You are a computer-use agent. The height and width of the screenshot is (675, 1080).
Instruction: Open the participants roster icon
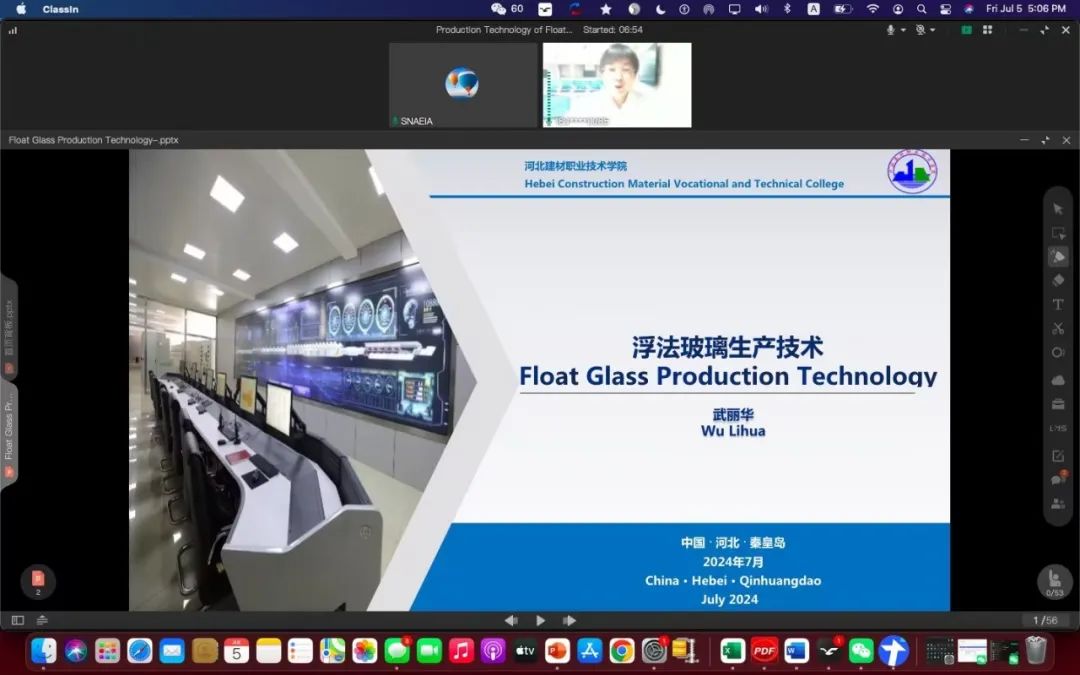pyautogui.click(x=1058, y=504)
